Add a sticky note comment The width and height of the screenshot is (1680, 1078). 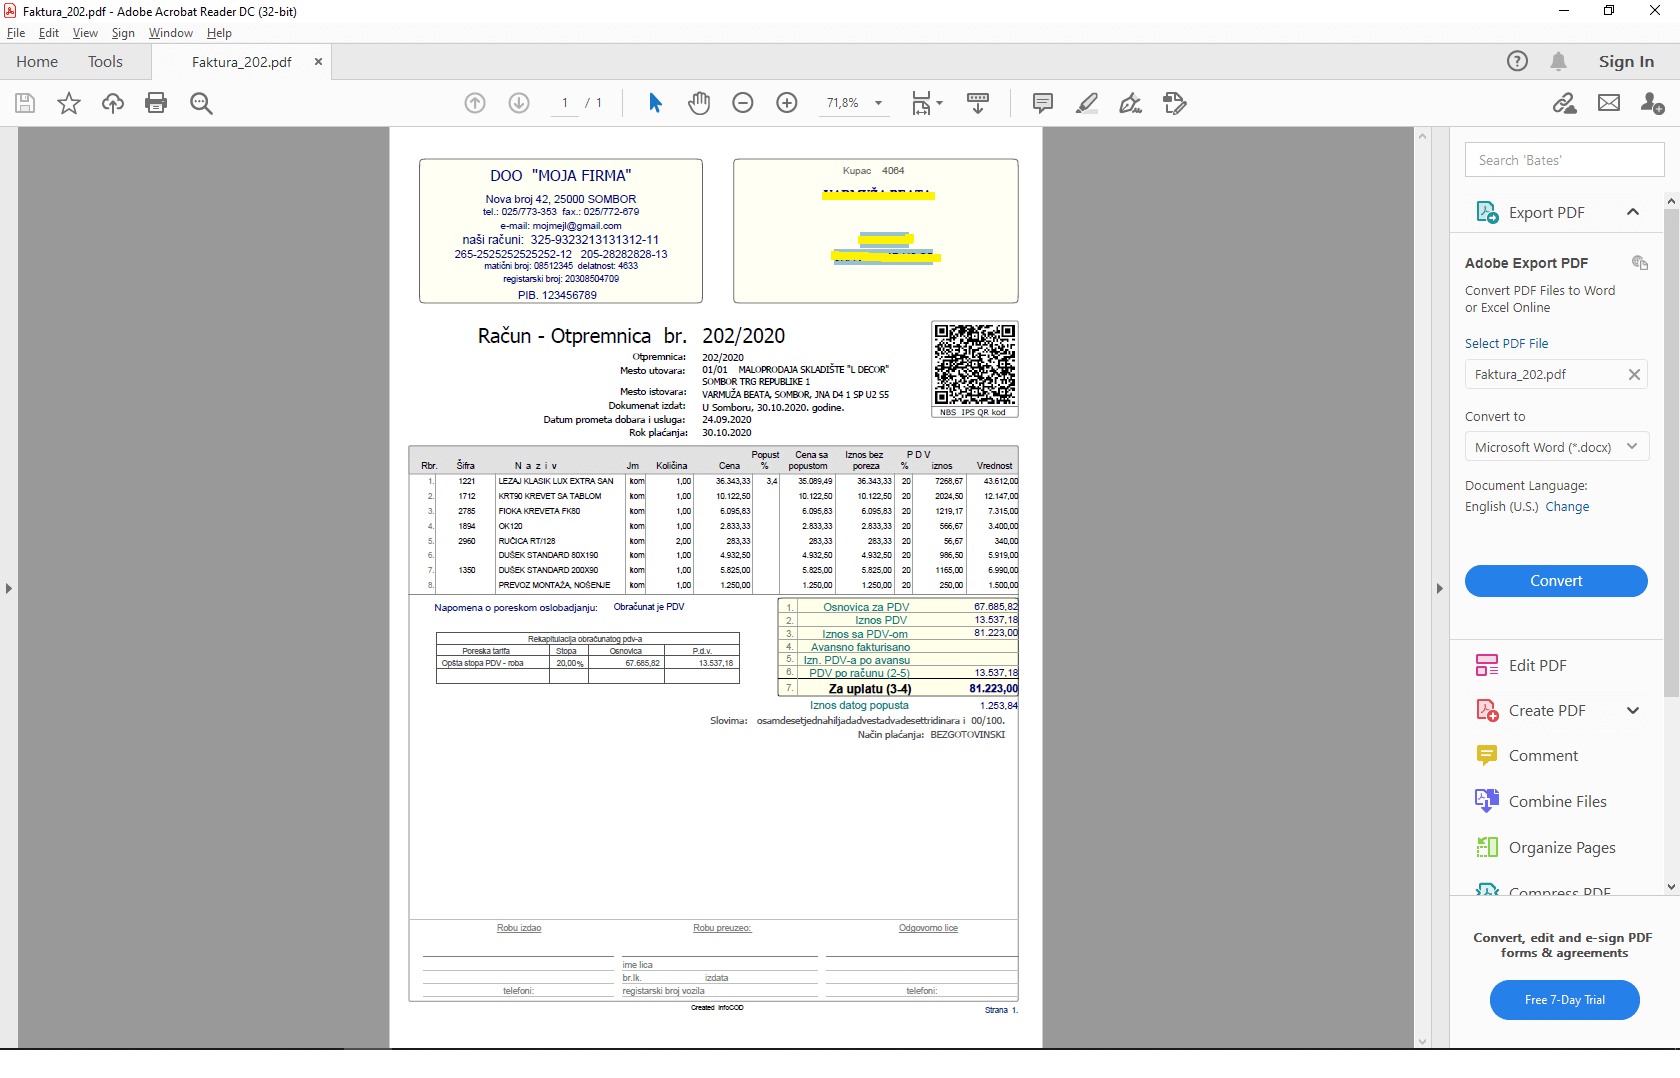coord(1043,103)
